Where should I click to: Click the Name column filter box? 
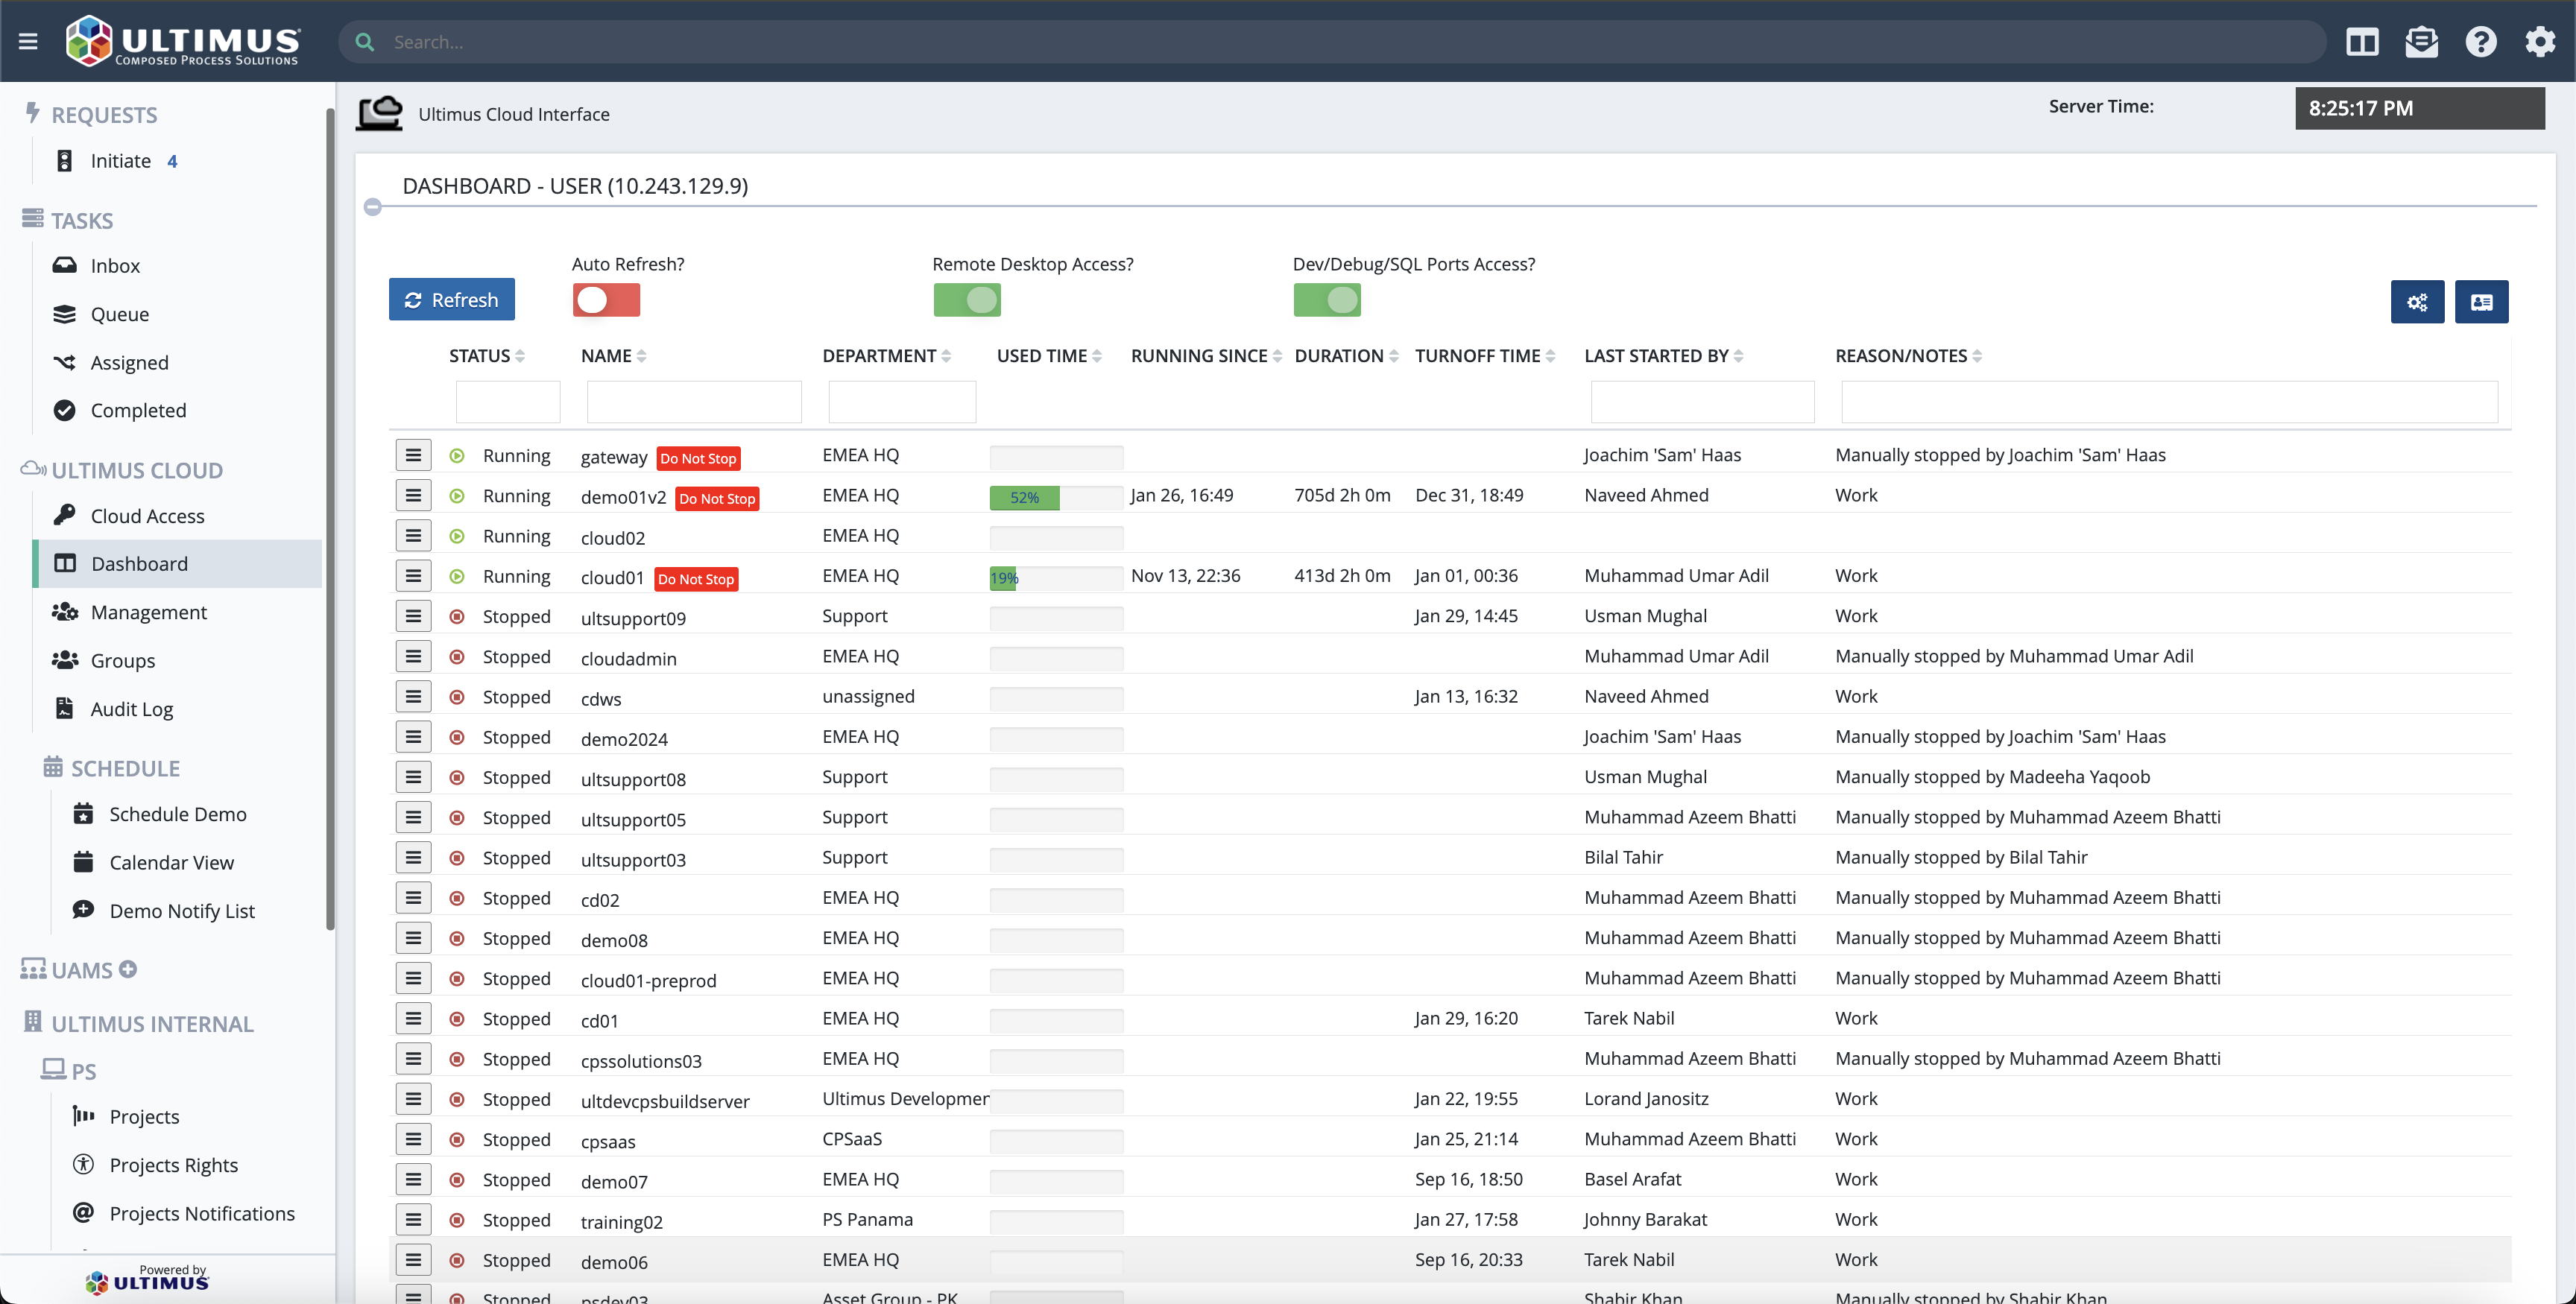tap(694, 402)
